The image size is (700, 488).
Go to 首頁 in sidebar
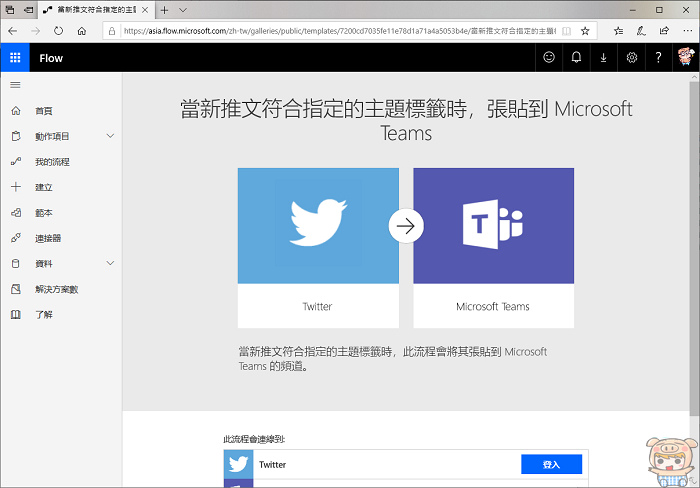click(x=44, y=111)
